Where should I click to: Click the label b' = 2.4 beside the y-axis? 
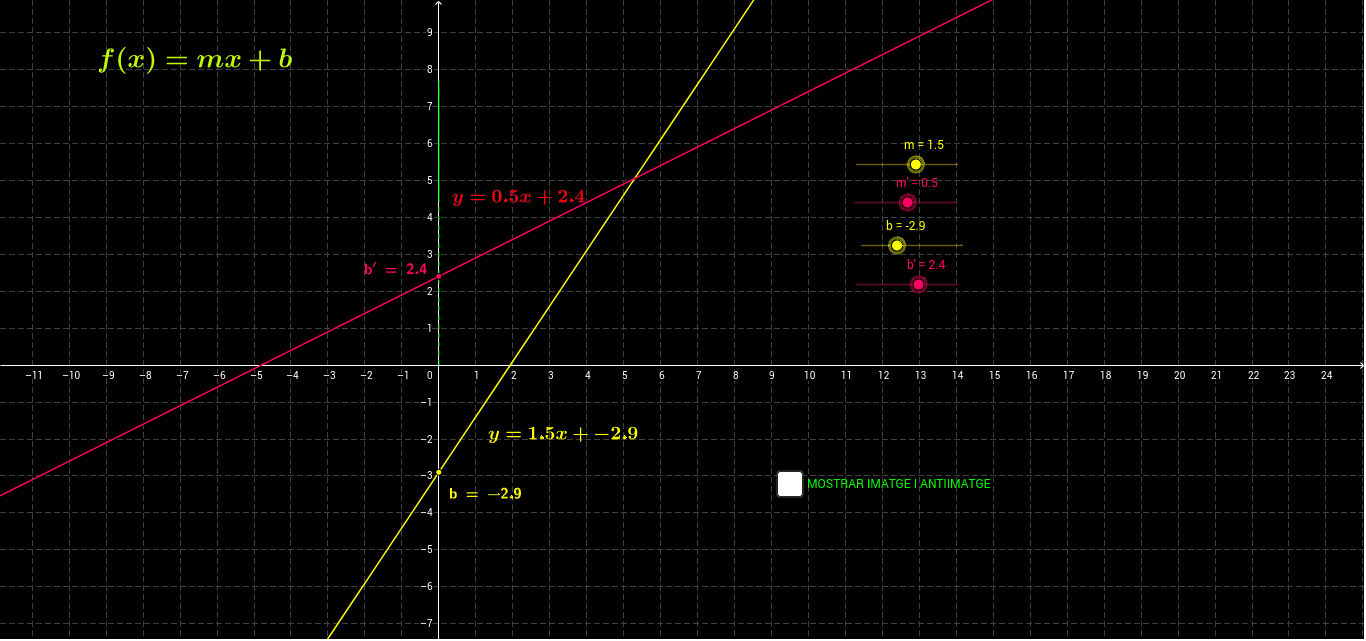(x=395, y=269)
